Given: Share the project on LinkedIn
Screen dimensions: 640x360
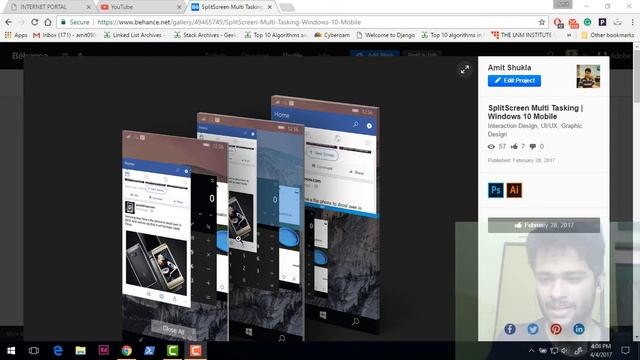Looking at the screenshot, I should pyautogui.click(x=579, y=329).
